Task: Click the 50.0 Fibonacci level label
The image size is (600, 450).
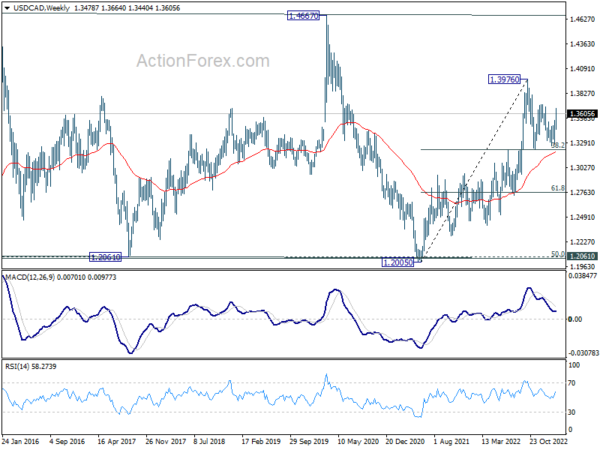Action: [x=558, y=254]
